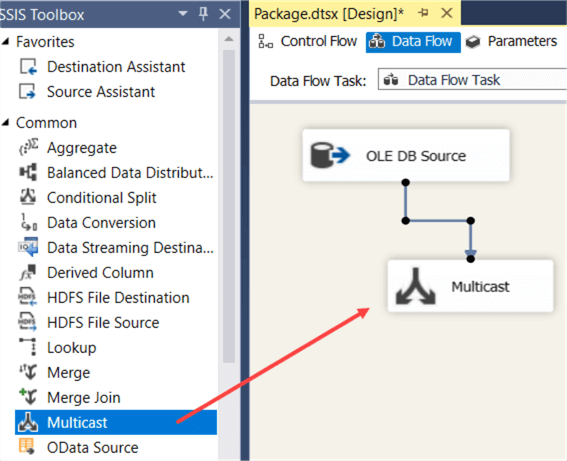Select the Multicast component label on canvas

(480, 286)
